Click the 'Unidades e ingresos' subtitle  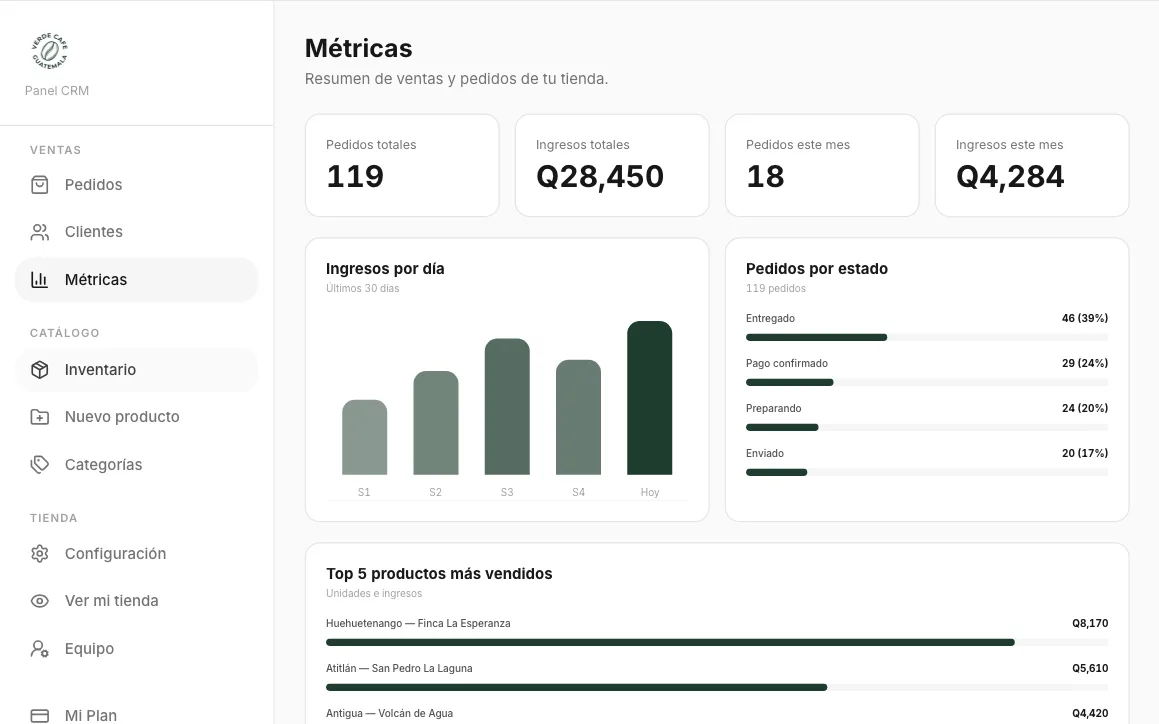pos(374,593)
